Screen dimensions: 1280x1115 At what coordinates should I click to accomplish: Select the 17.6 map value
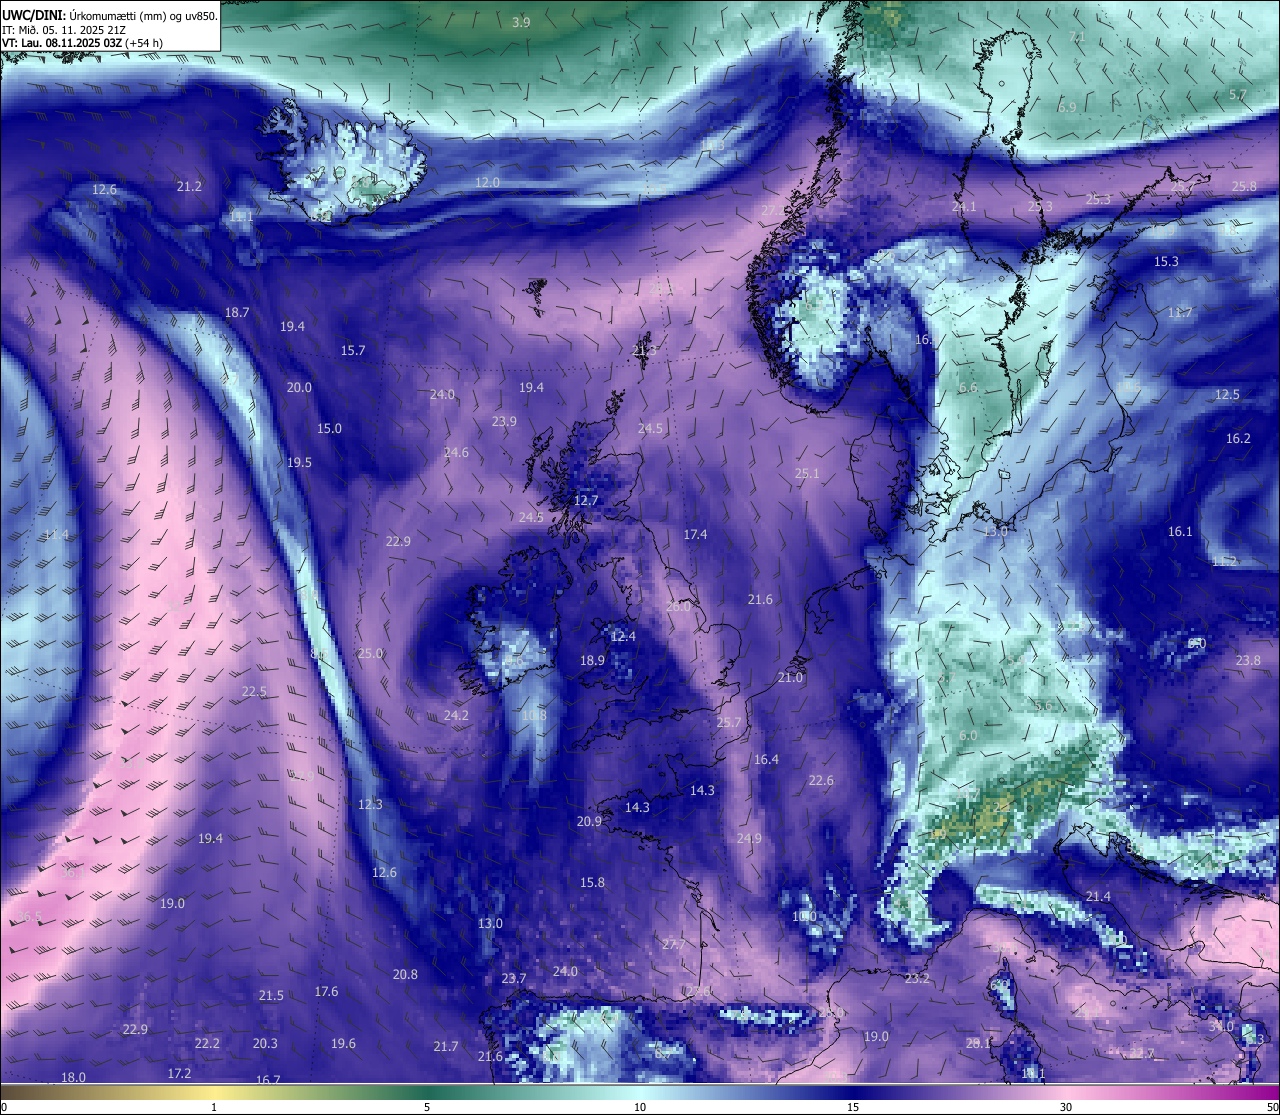pos(326,991)
